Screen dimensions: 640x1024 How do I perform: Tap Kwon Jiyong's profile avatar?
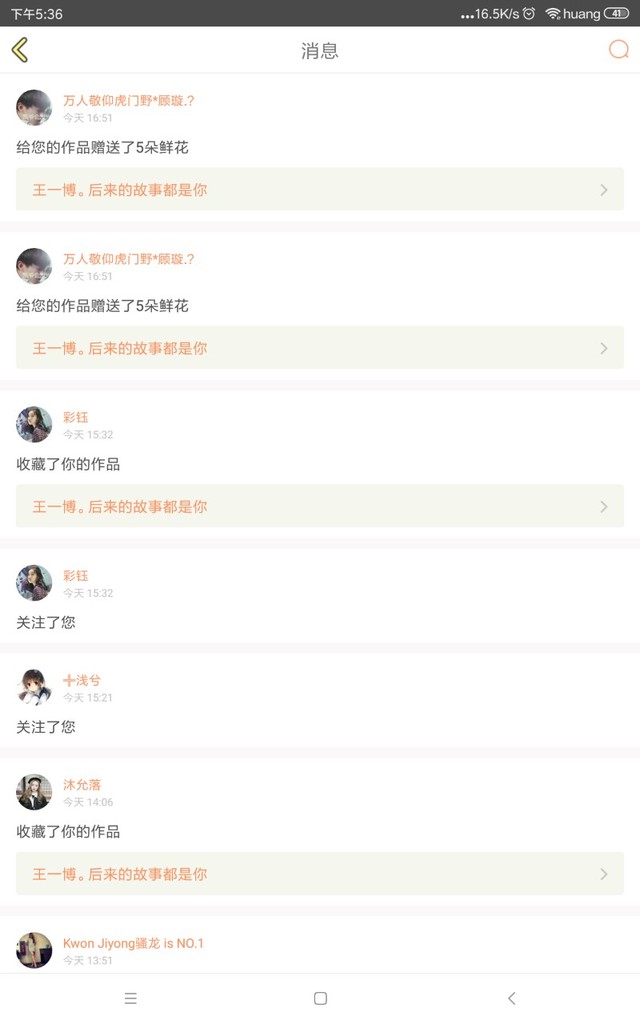tap(34, 950)
